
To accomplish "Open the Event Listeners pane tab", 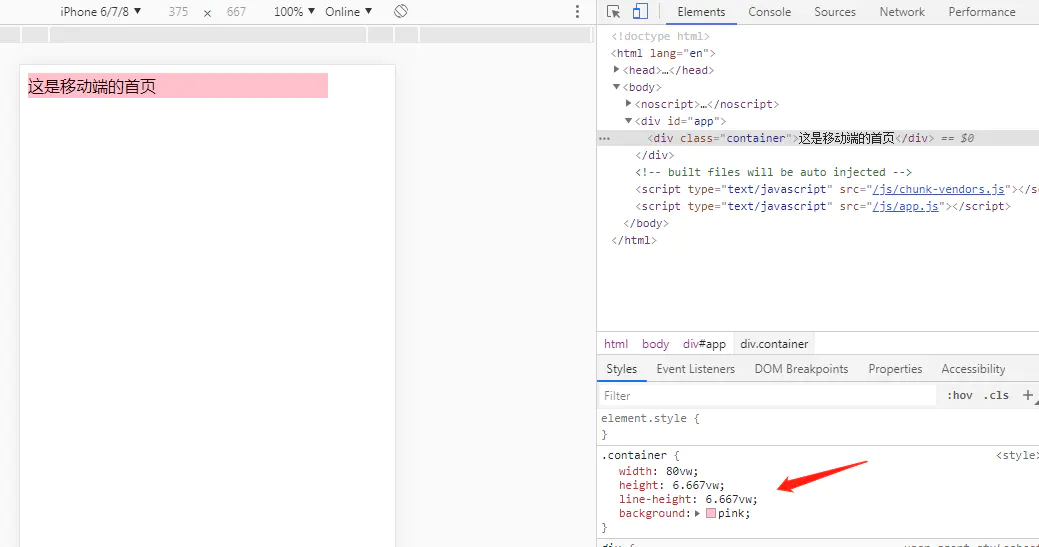I will [696, 369].
